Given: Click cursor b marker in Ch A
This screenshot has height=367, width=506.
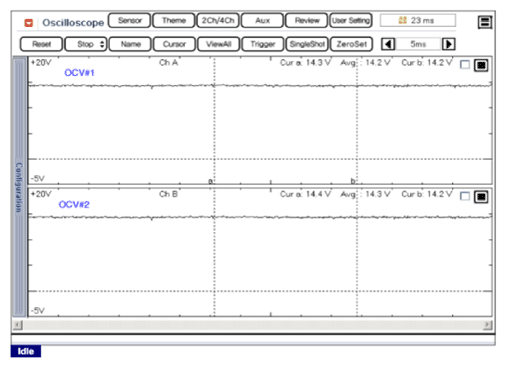Looking at the screenshot, I should [353, 181].
